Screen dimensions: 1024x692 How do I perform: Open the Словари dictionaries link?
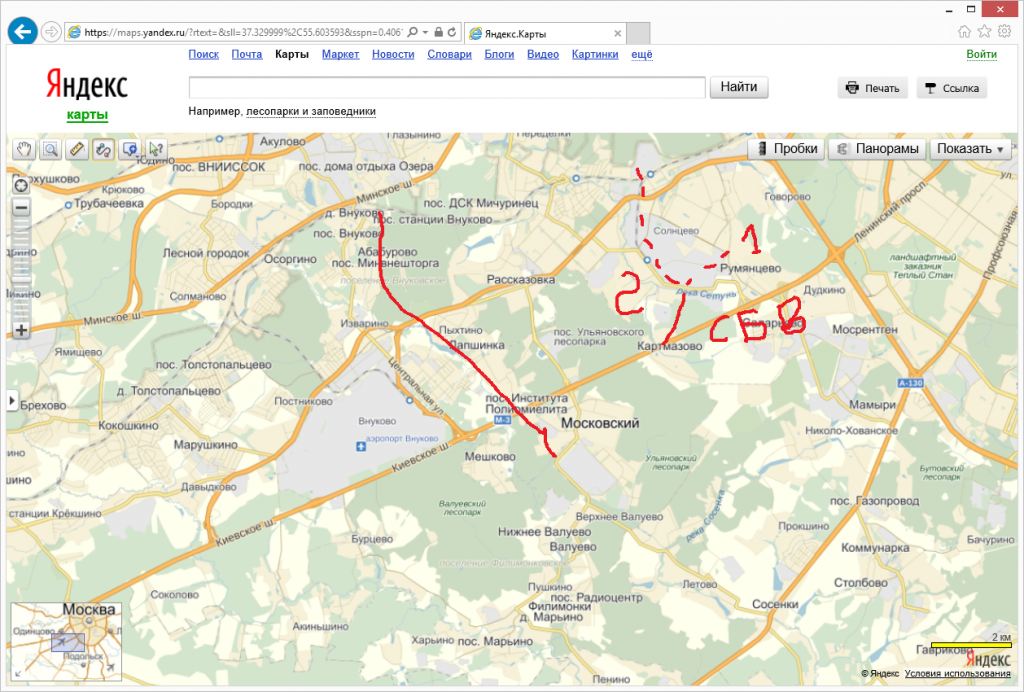(x=449, y=54)
